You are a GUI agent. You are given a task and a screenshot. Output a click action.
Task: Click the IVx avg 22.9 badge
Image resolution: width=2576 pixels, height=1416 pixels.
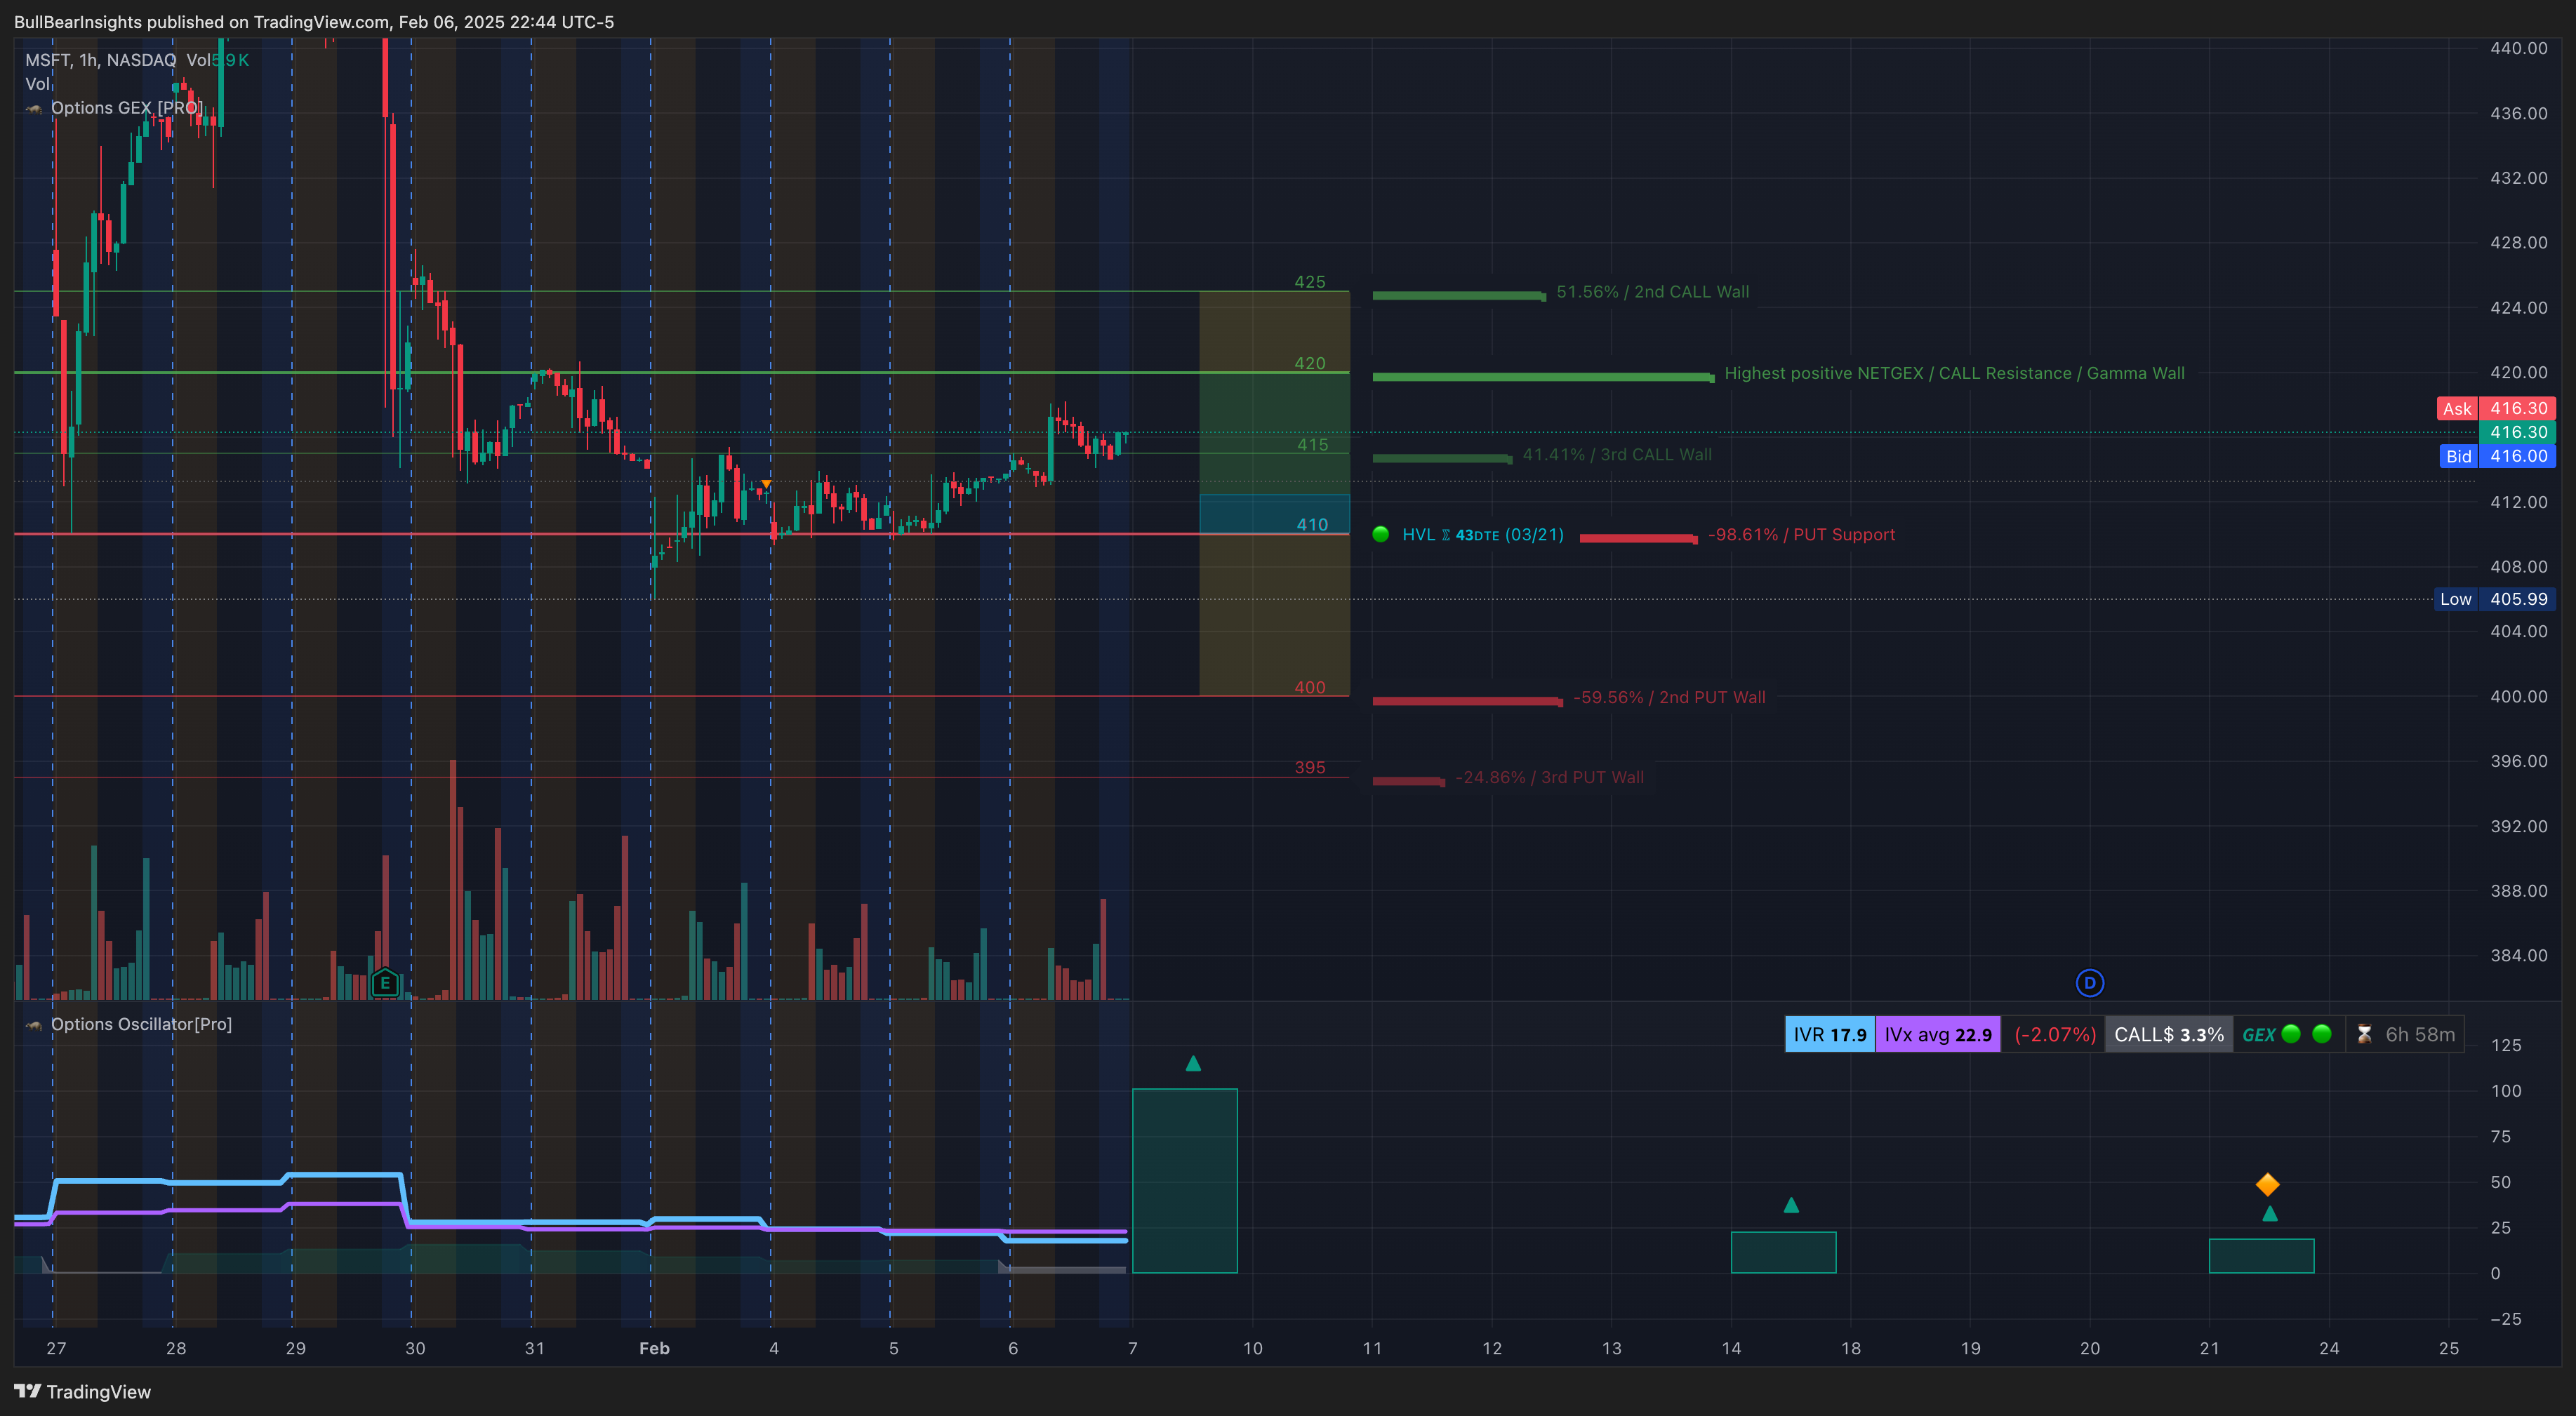tap(1938, 1034)
